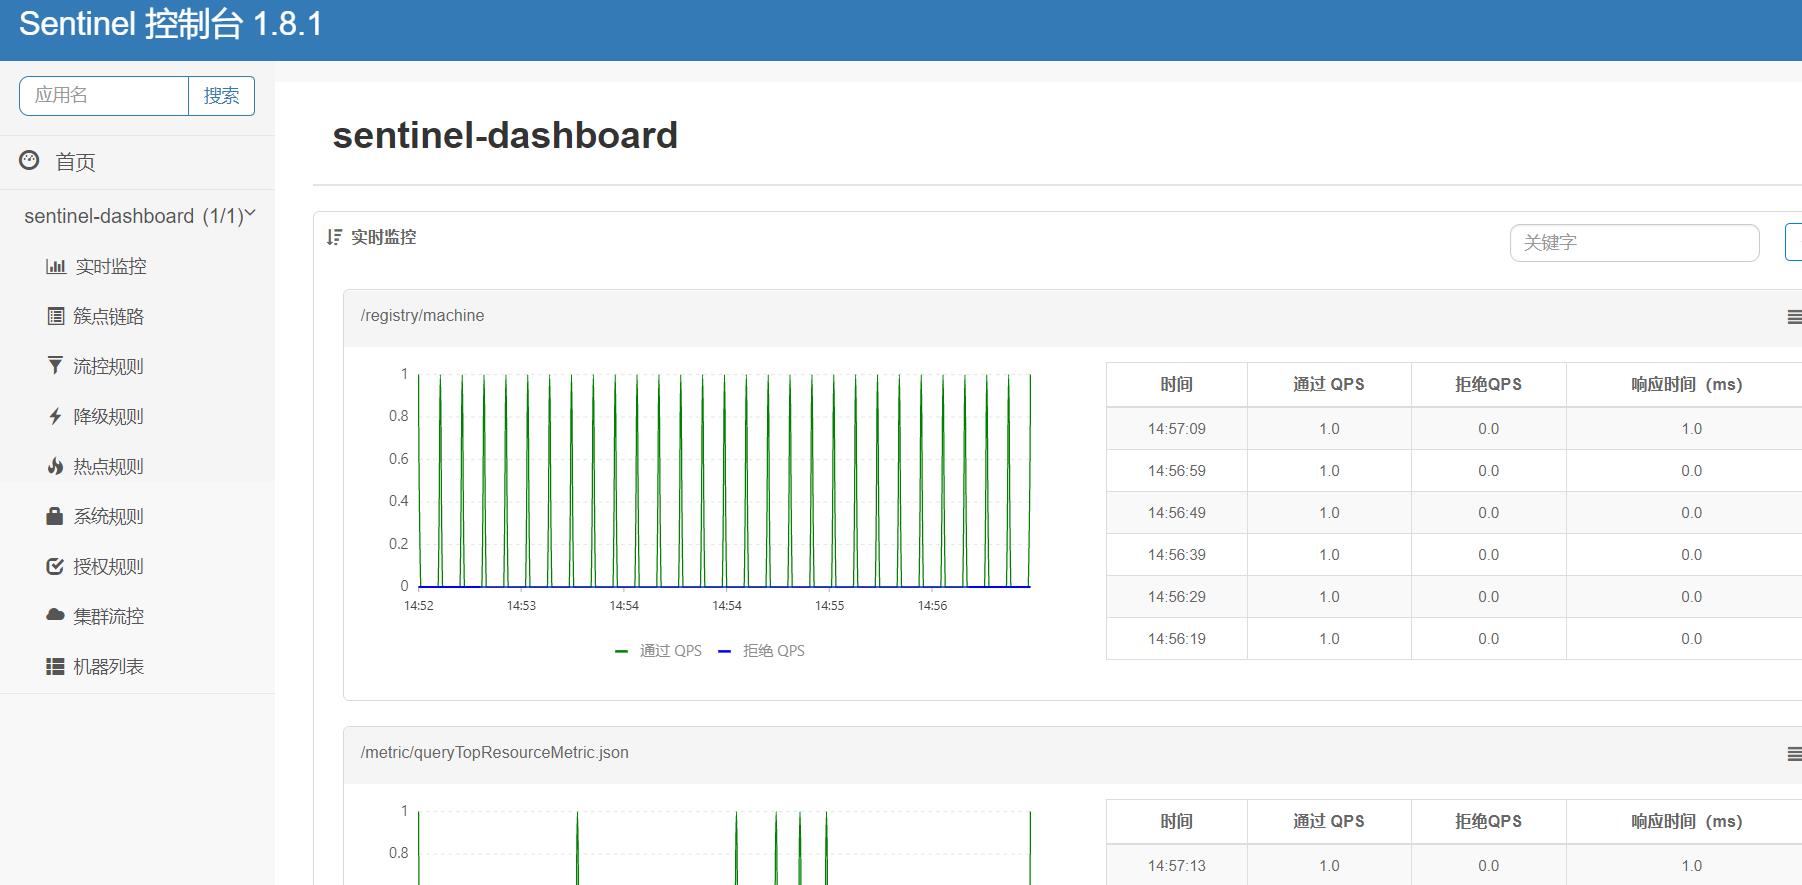Click the checkmark icon for 授权规则
1802x885 pixels.
tap(55, 566)
